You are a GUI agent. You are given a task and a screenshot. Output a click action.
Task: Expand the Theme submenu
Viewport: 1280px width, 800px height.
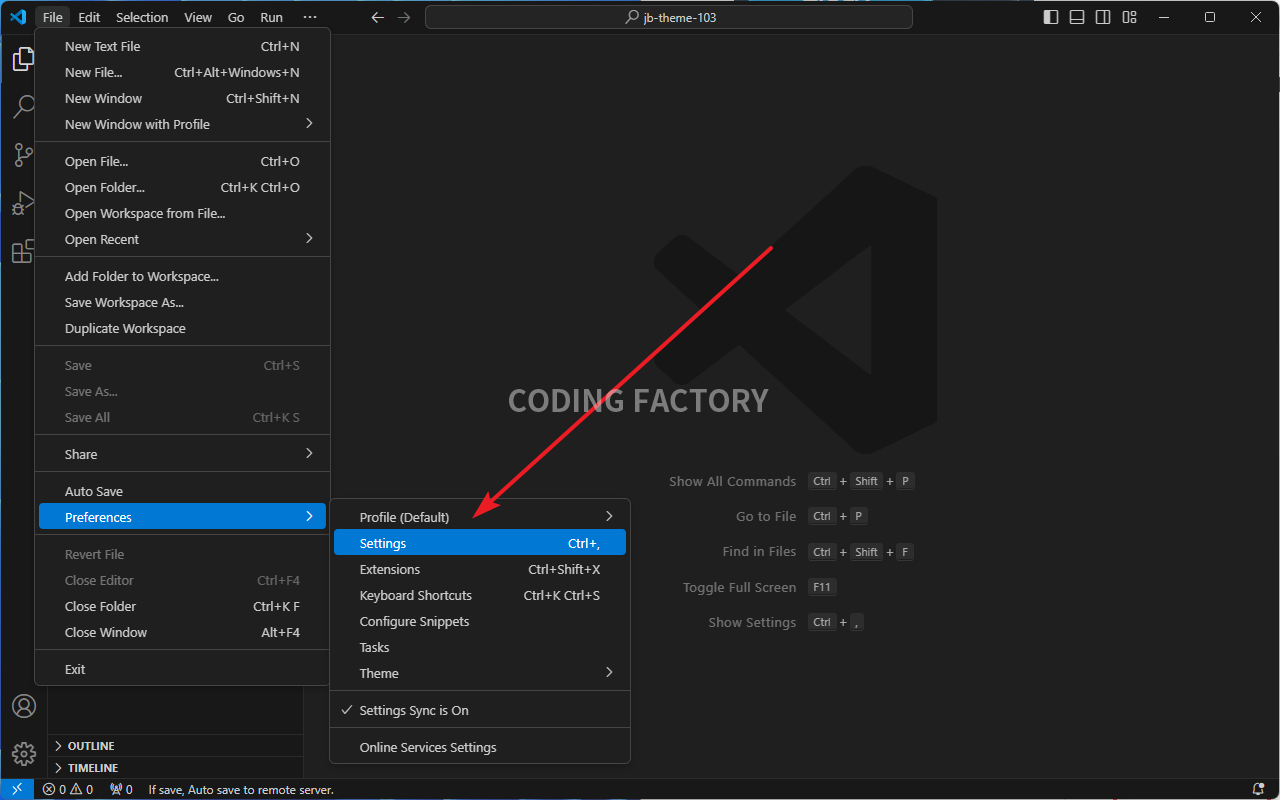[x=480, y=673]
